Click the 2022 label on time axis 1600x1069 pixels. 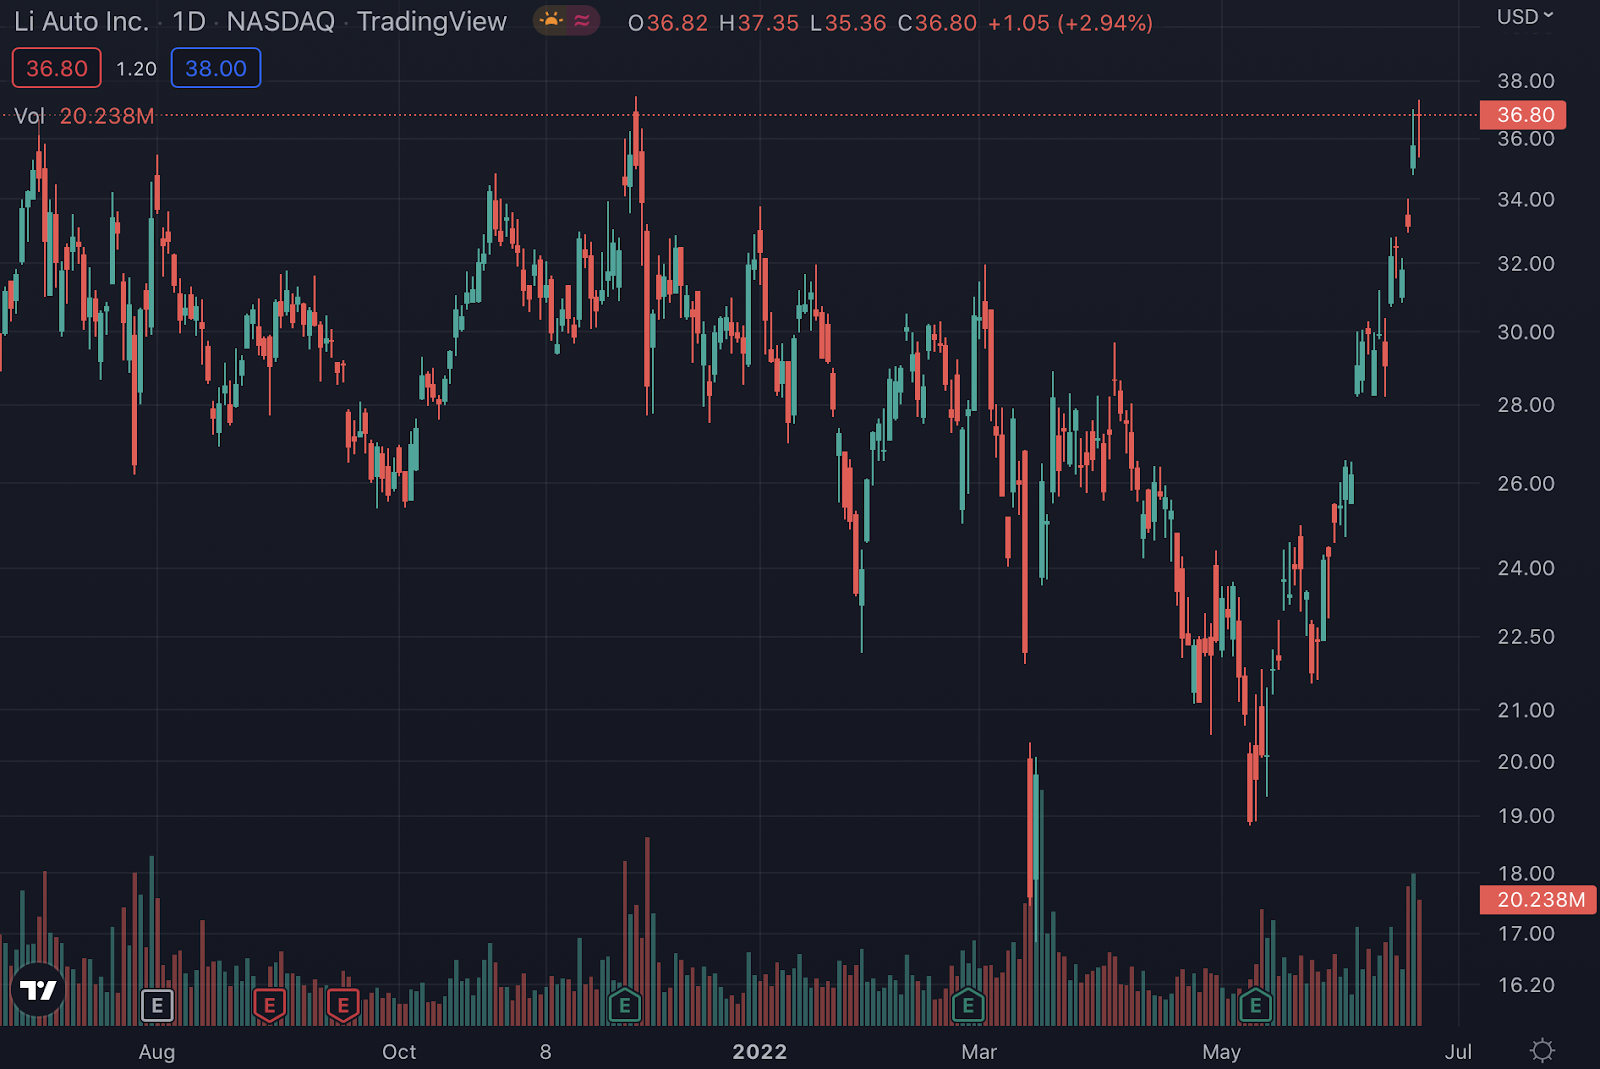pos(760,1052)
